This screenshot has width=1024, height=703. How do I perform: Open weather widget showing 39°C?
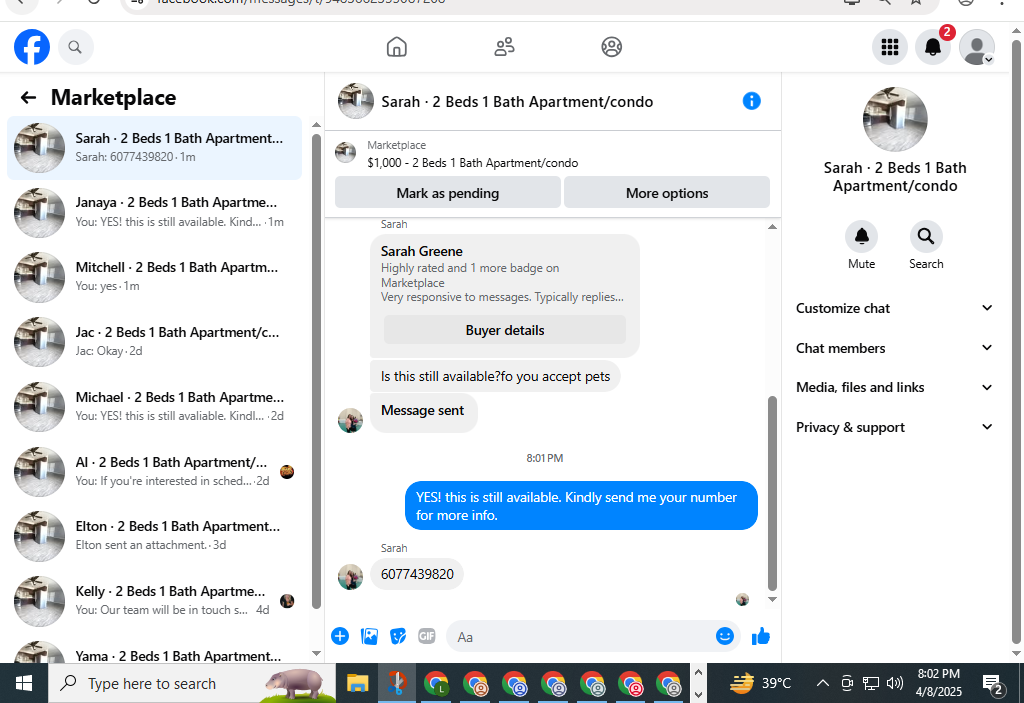tap(761, 683)
